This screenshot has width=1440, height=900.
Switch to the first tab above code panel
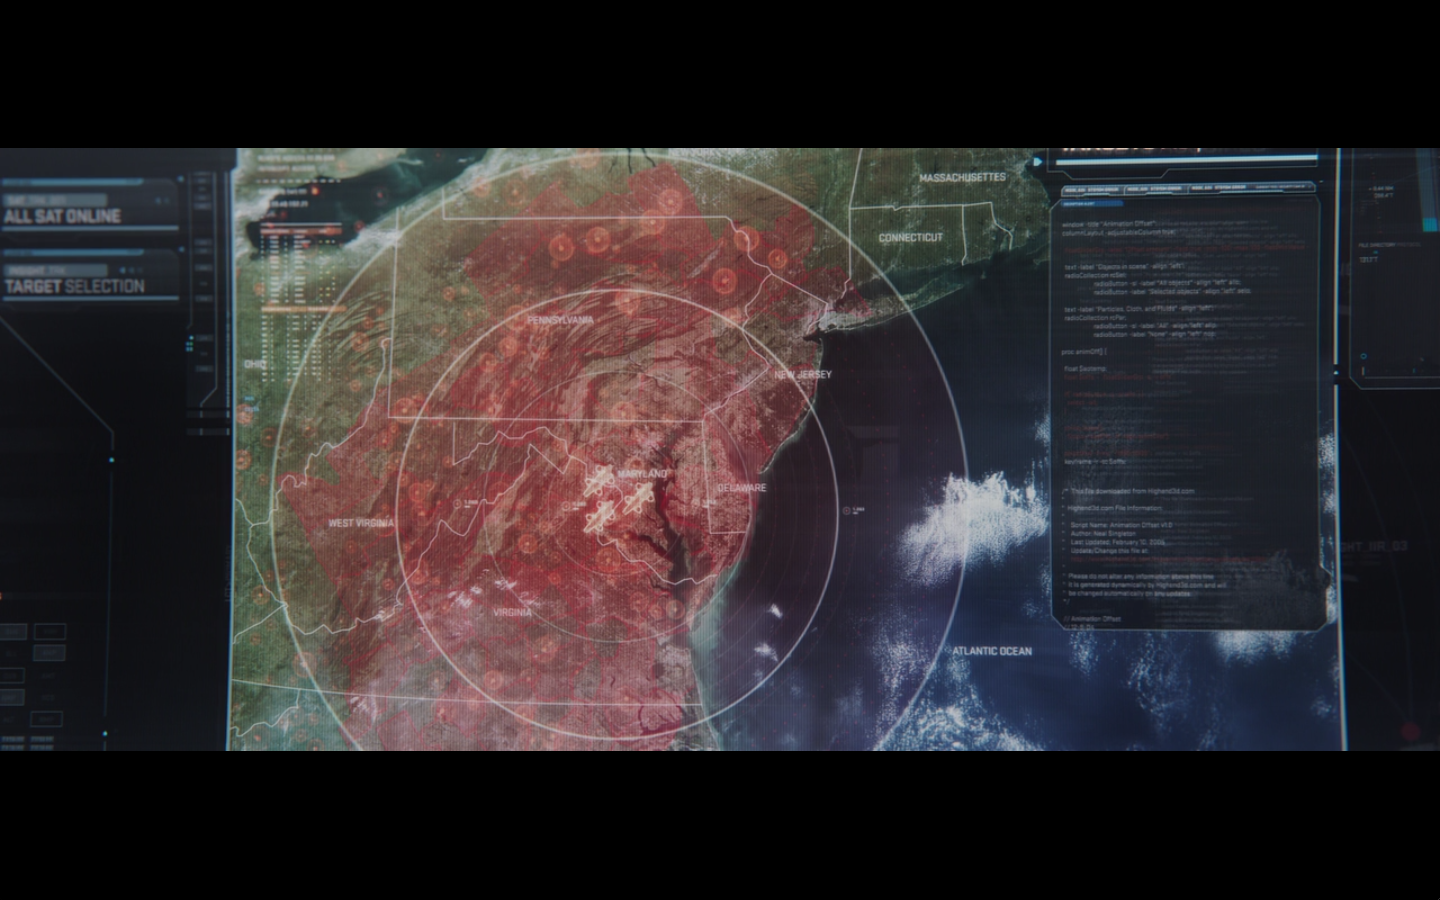pos(1091,187)
